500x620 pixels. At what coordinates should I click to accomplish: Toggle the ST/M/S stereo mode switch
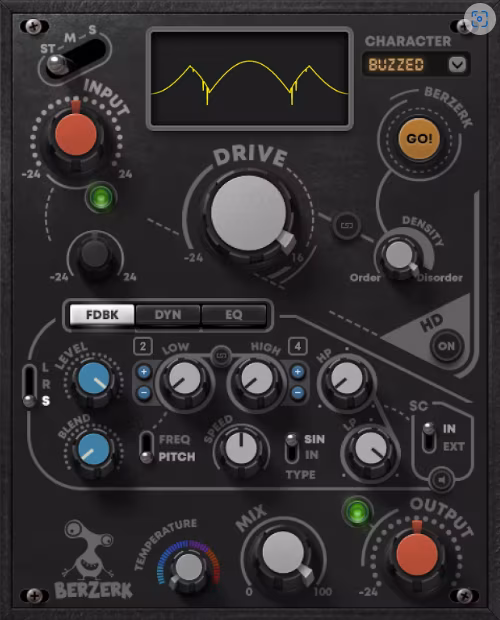75,59
